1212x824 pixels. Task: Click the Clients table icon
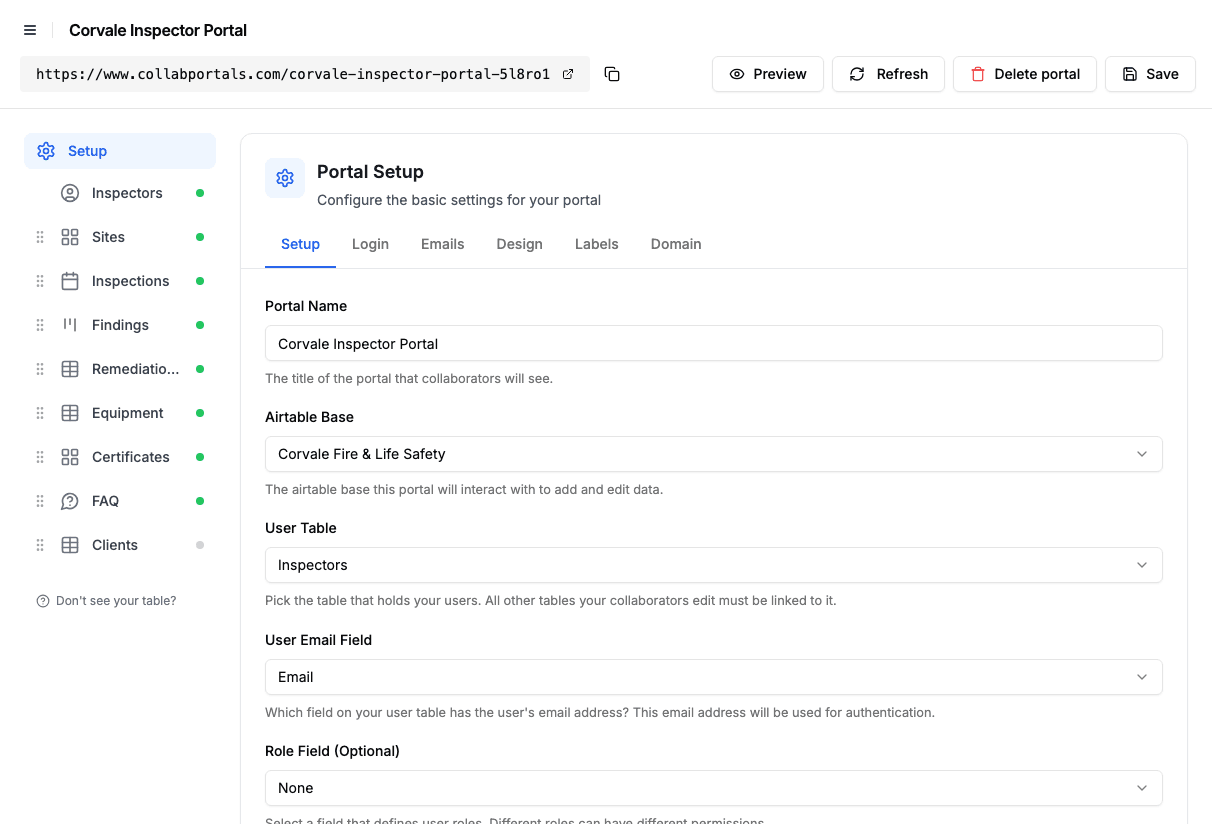(x=70, y=545)
